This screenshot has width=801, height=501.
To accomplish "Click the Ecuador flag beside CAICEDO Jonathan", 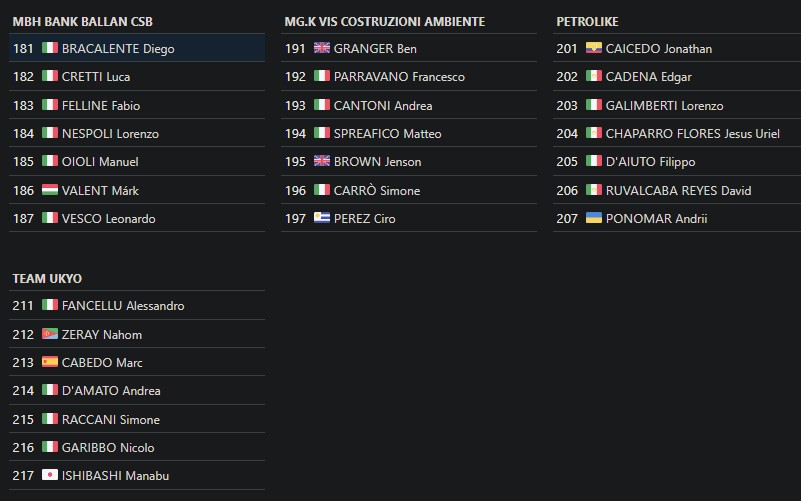I will (x=594, y=48).
